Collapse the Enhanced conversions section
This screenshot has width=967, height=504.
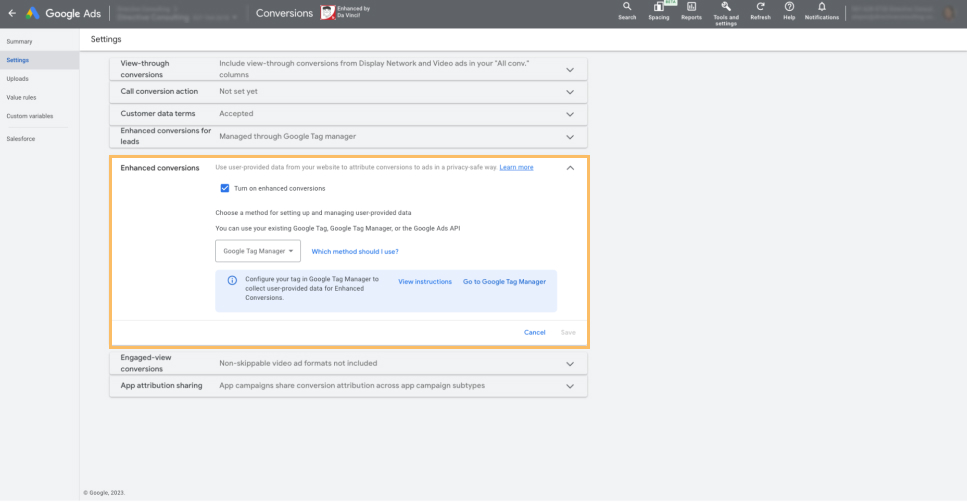tap(570, 168)
